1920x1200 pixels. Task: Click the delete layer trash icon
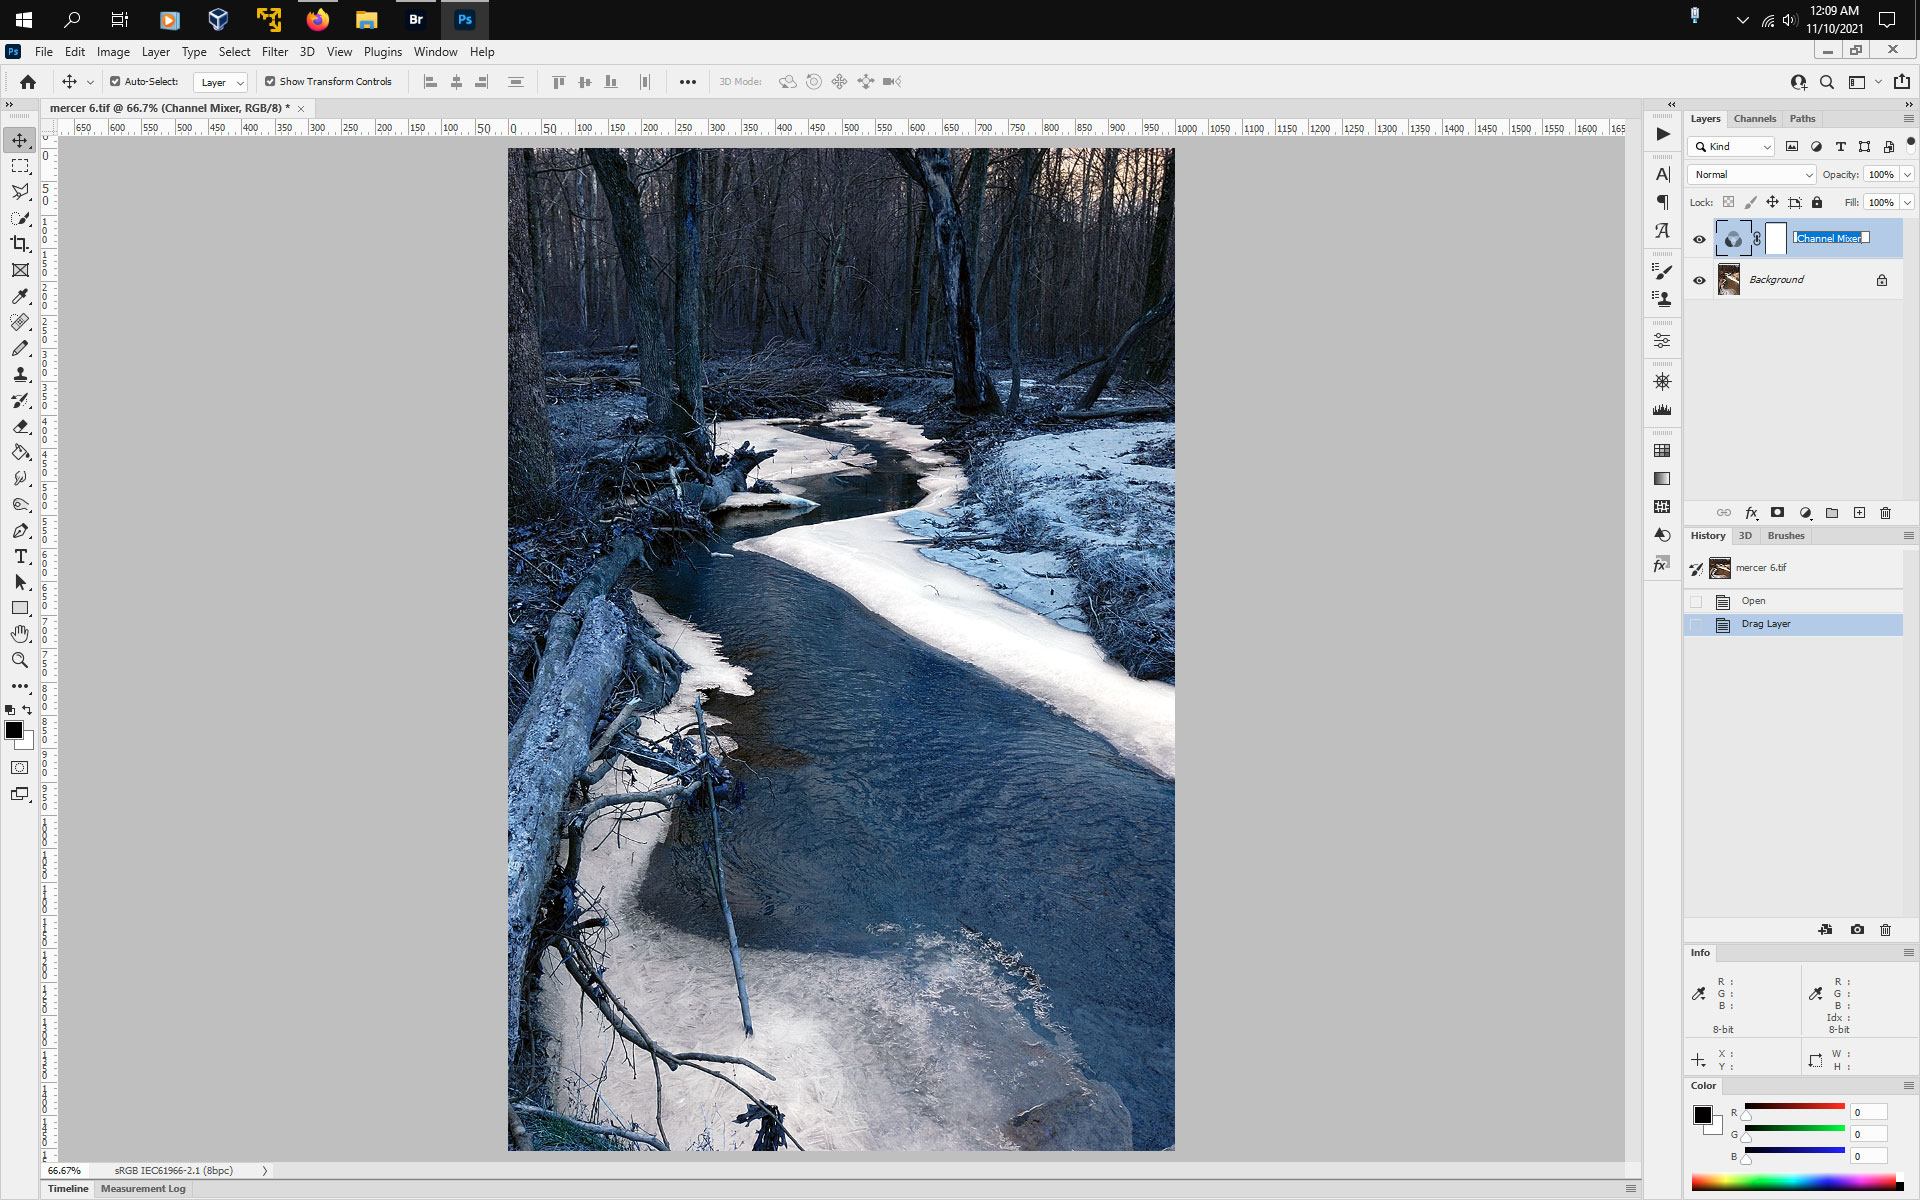tap(1885, 513)
